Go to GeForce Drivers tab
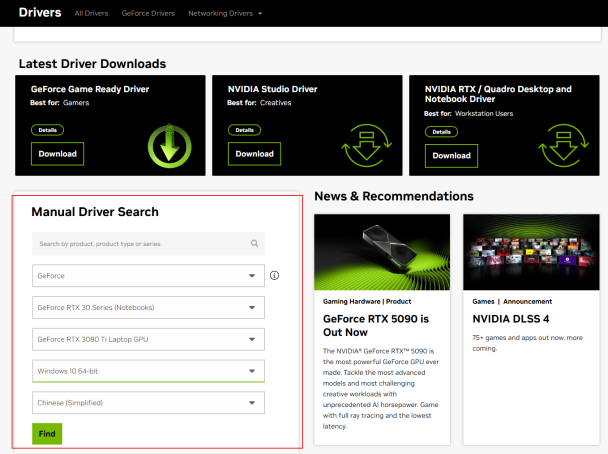 [148, 14]
